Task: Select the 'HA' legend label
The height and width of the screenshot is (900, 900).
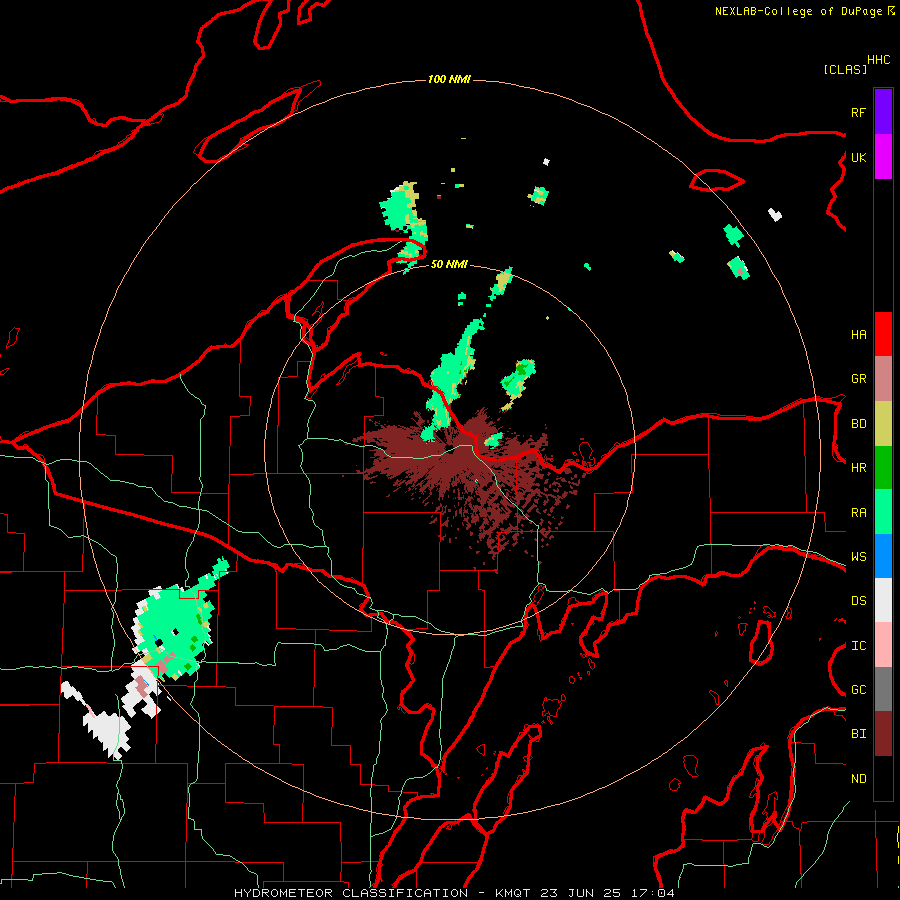Action: (x=858, y=335)
